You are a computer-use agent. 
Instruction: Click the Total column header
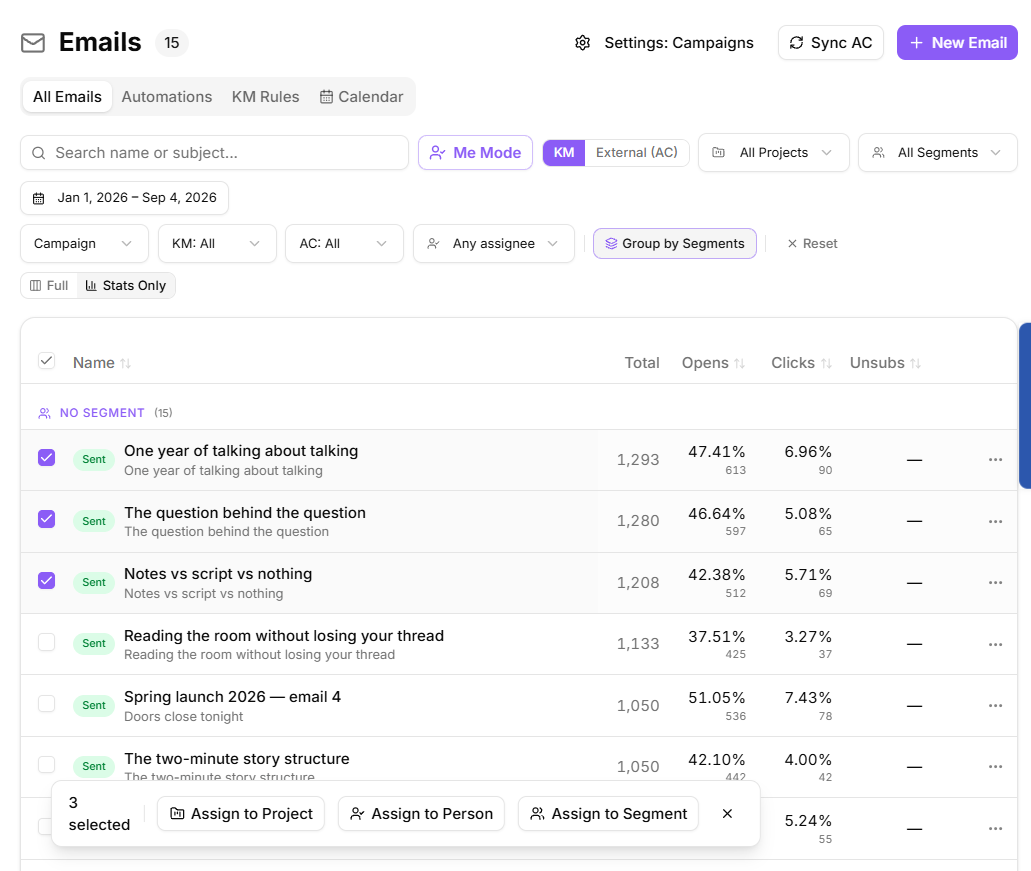[642, 363]
